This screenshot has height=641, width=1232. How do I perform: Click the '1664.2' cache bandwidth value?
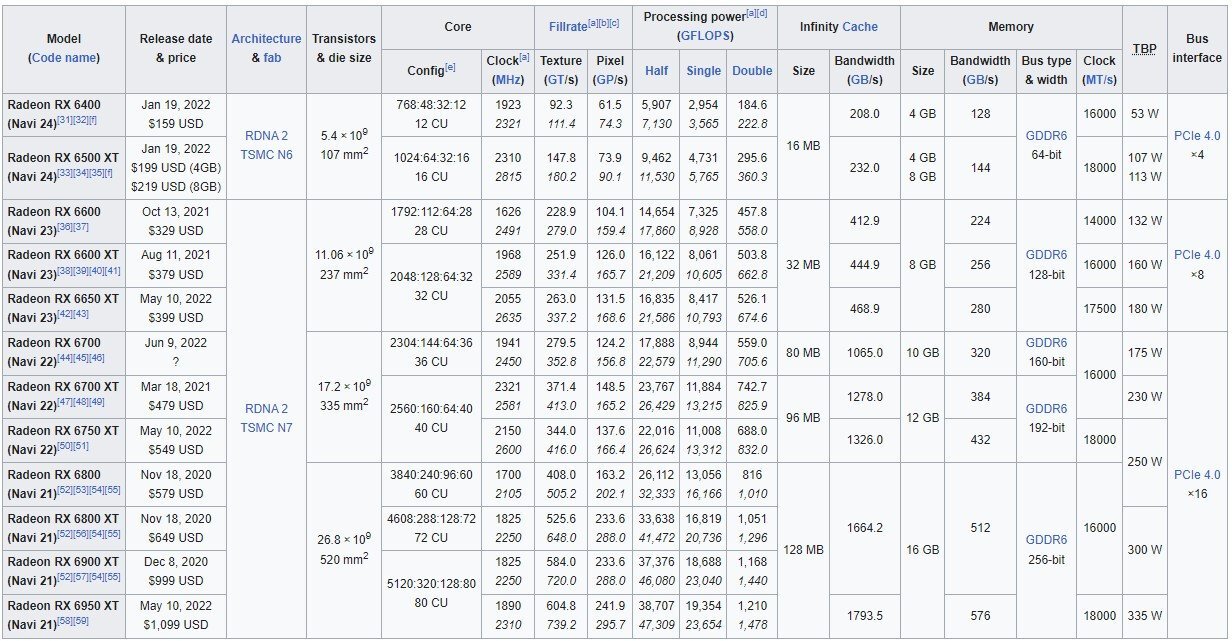pyautogui.click(x=864, y=528)
